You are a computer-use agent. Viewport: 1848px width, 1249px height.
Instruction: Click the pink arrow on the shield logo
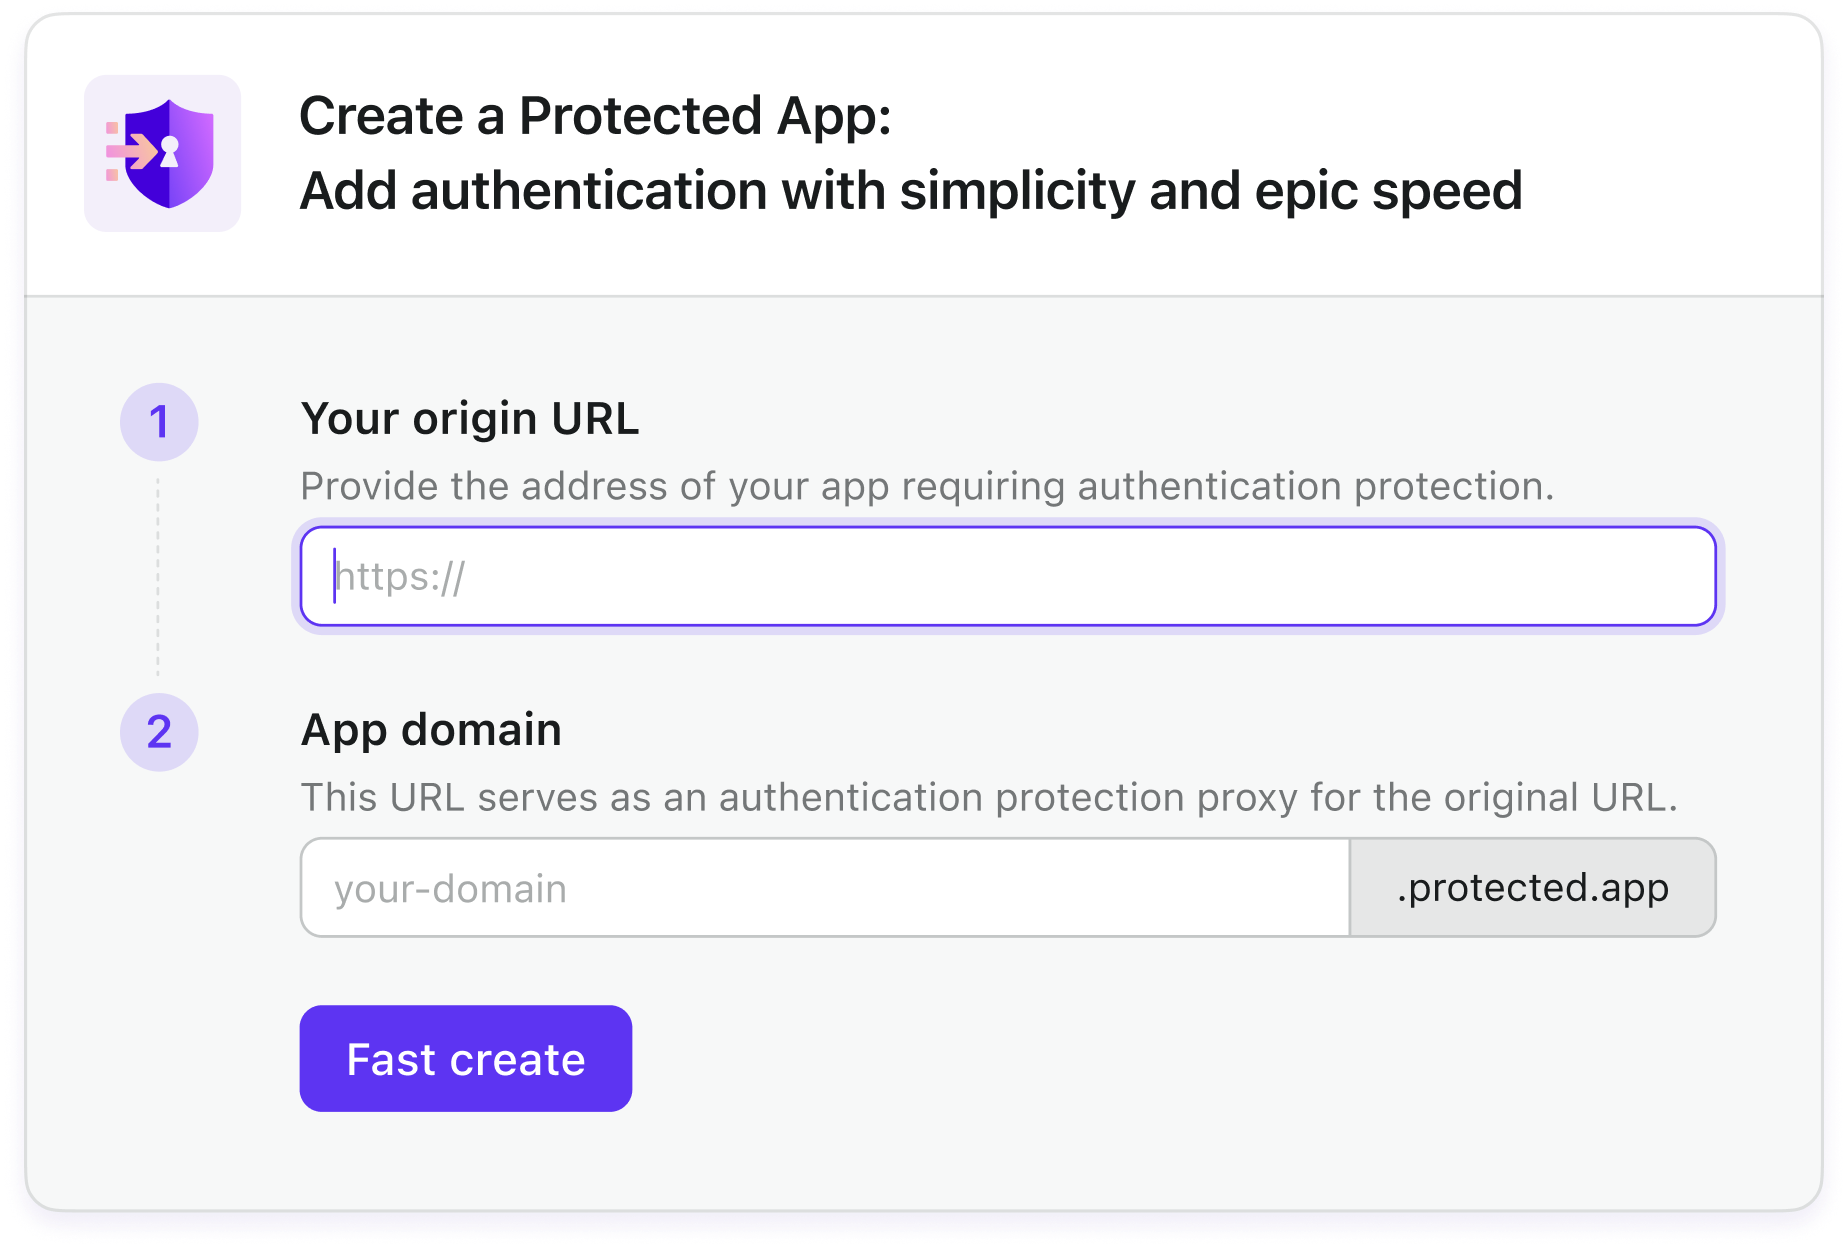point(131,152)
